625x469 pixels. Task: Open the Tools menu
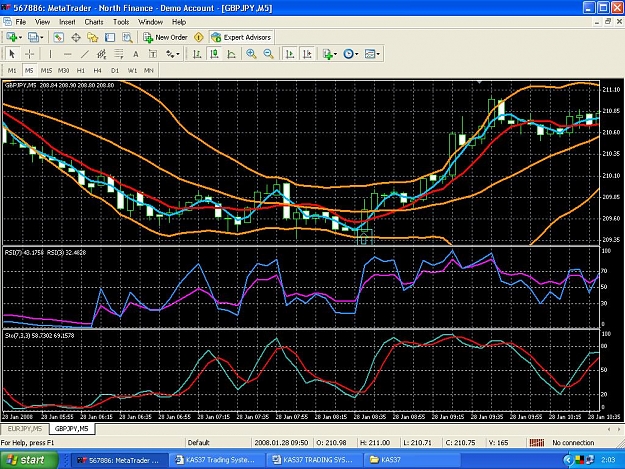[x=121, y=22]
